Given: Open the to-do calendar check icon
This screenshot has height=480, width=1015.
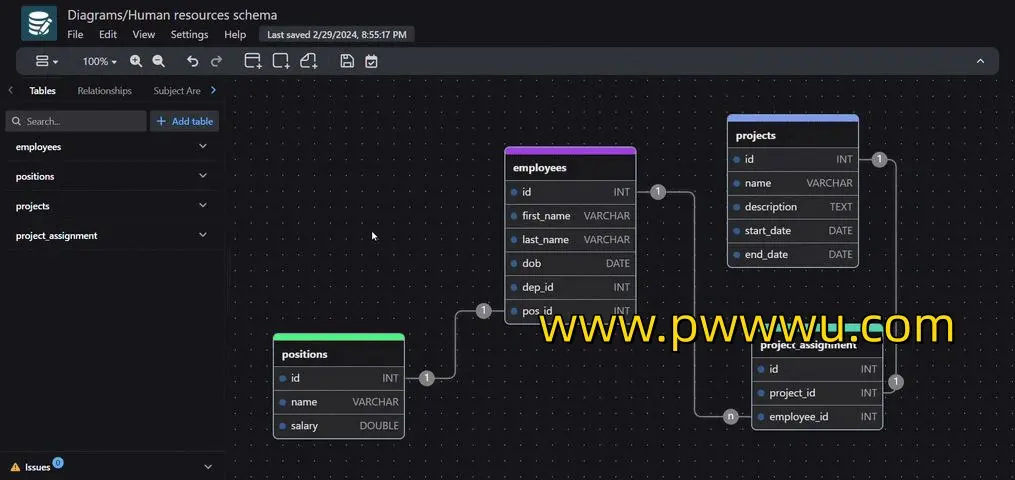Looking at the screenshot, I should 371,61.
